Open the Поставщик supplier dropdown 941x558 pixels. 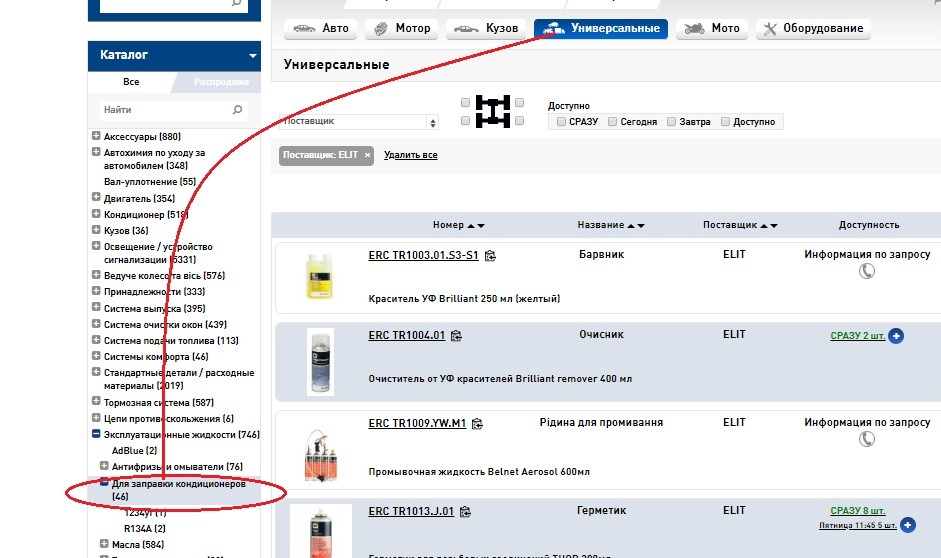tap(360, 122)
